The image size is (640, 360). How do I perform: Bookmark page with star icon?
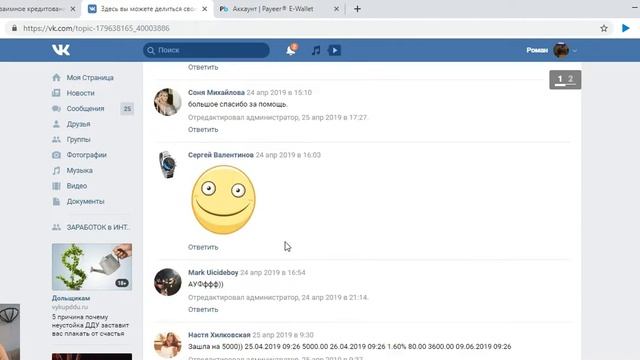(x=604, y=28)
